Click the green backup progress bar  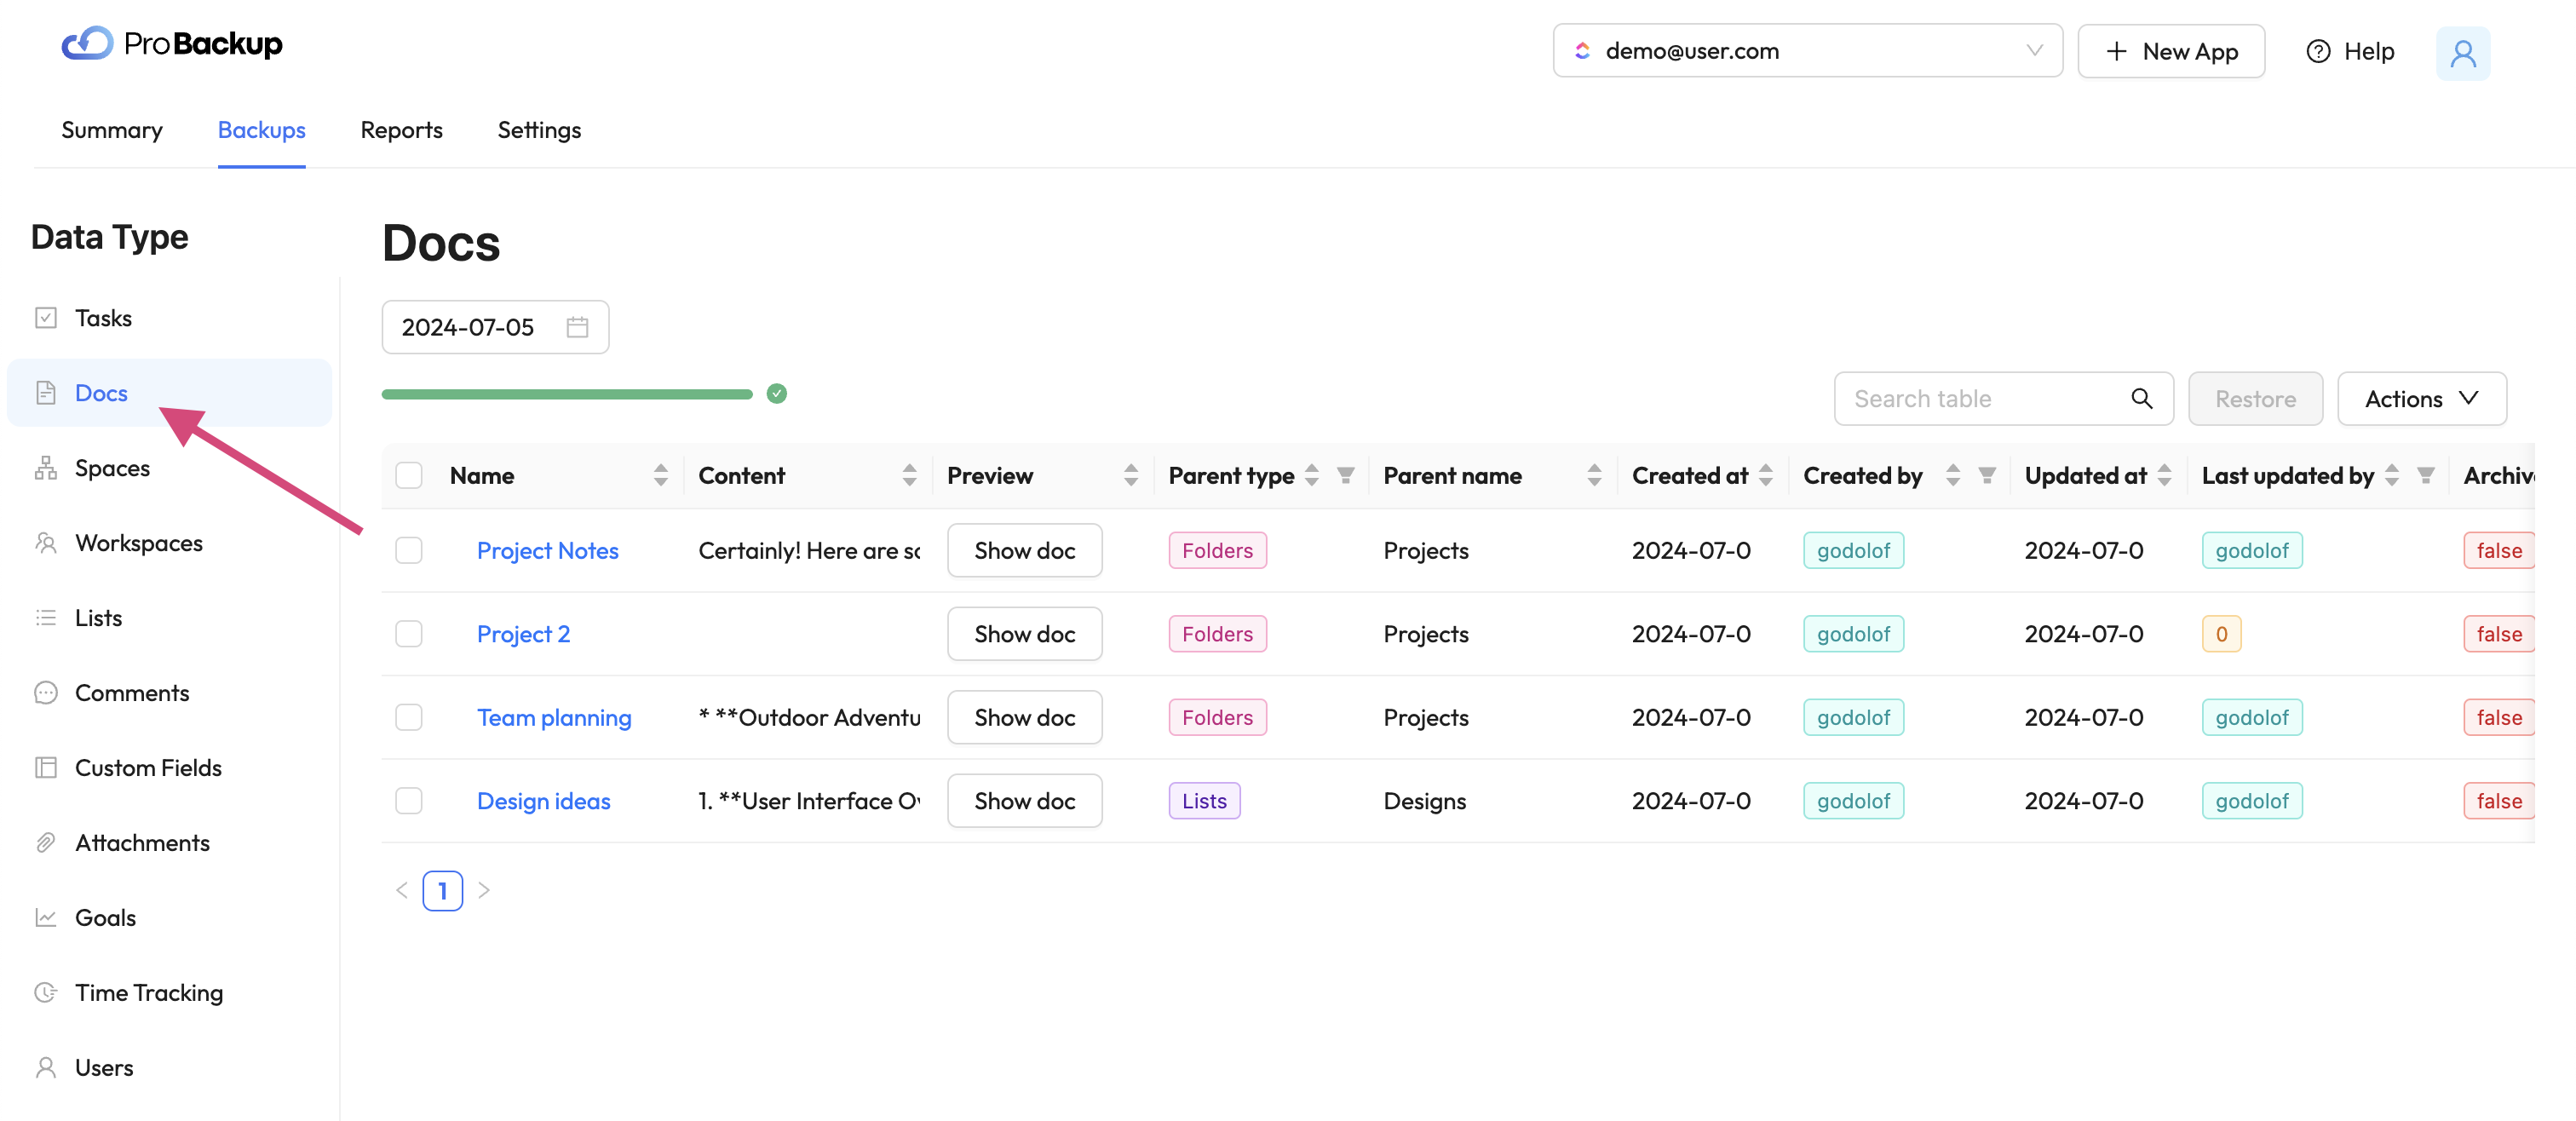click(x=567, y=394)
